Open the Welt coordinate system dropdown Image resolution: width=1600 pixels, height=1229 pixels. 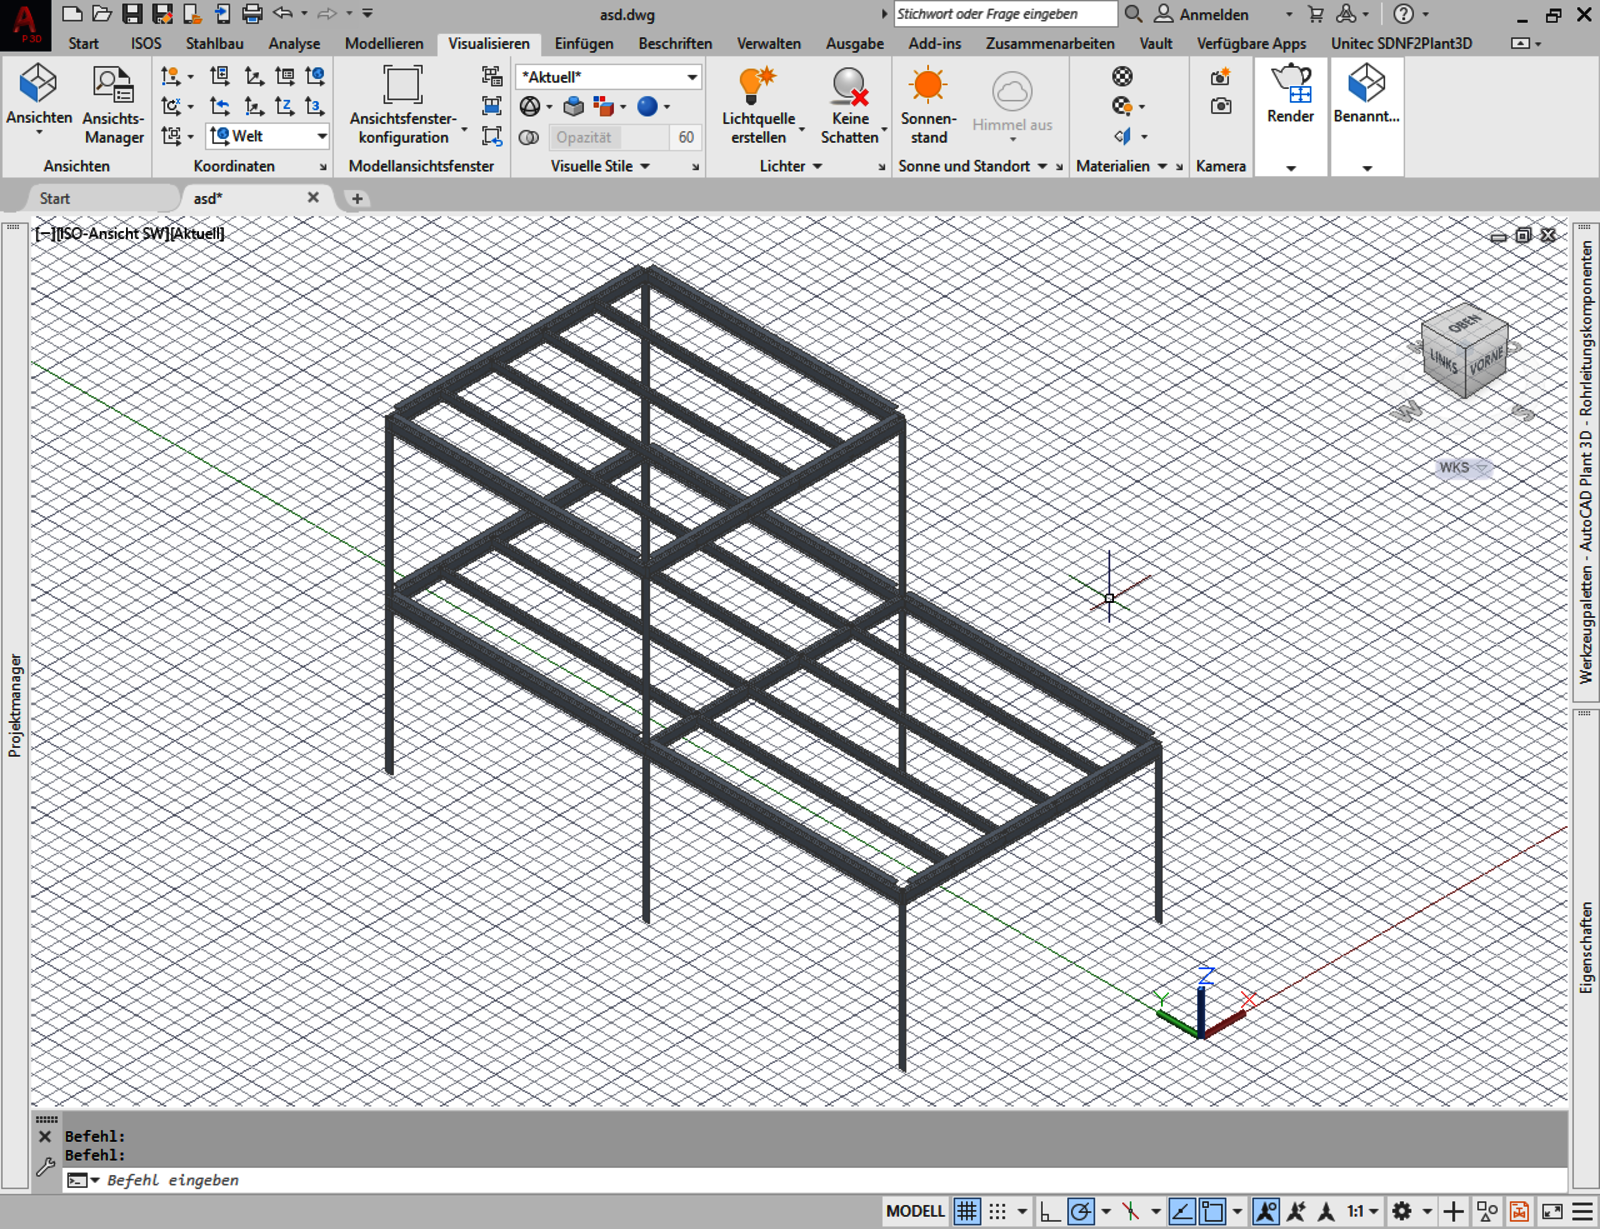coord(268,136)
